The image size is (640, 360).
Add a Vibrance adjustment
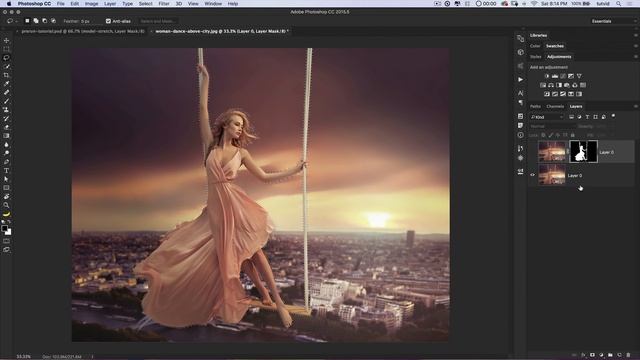coord(579,76)
